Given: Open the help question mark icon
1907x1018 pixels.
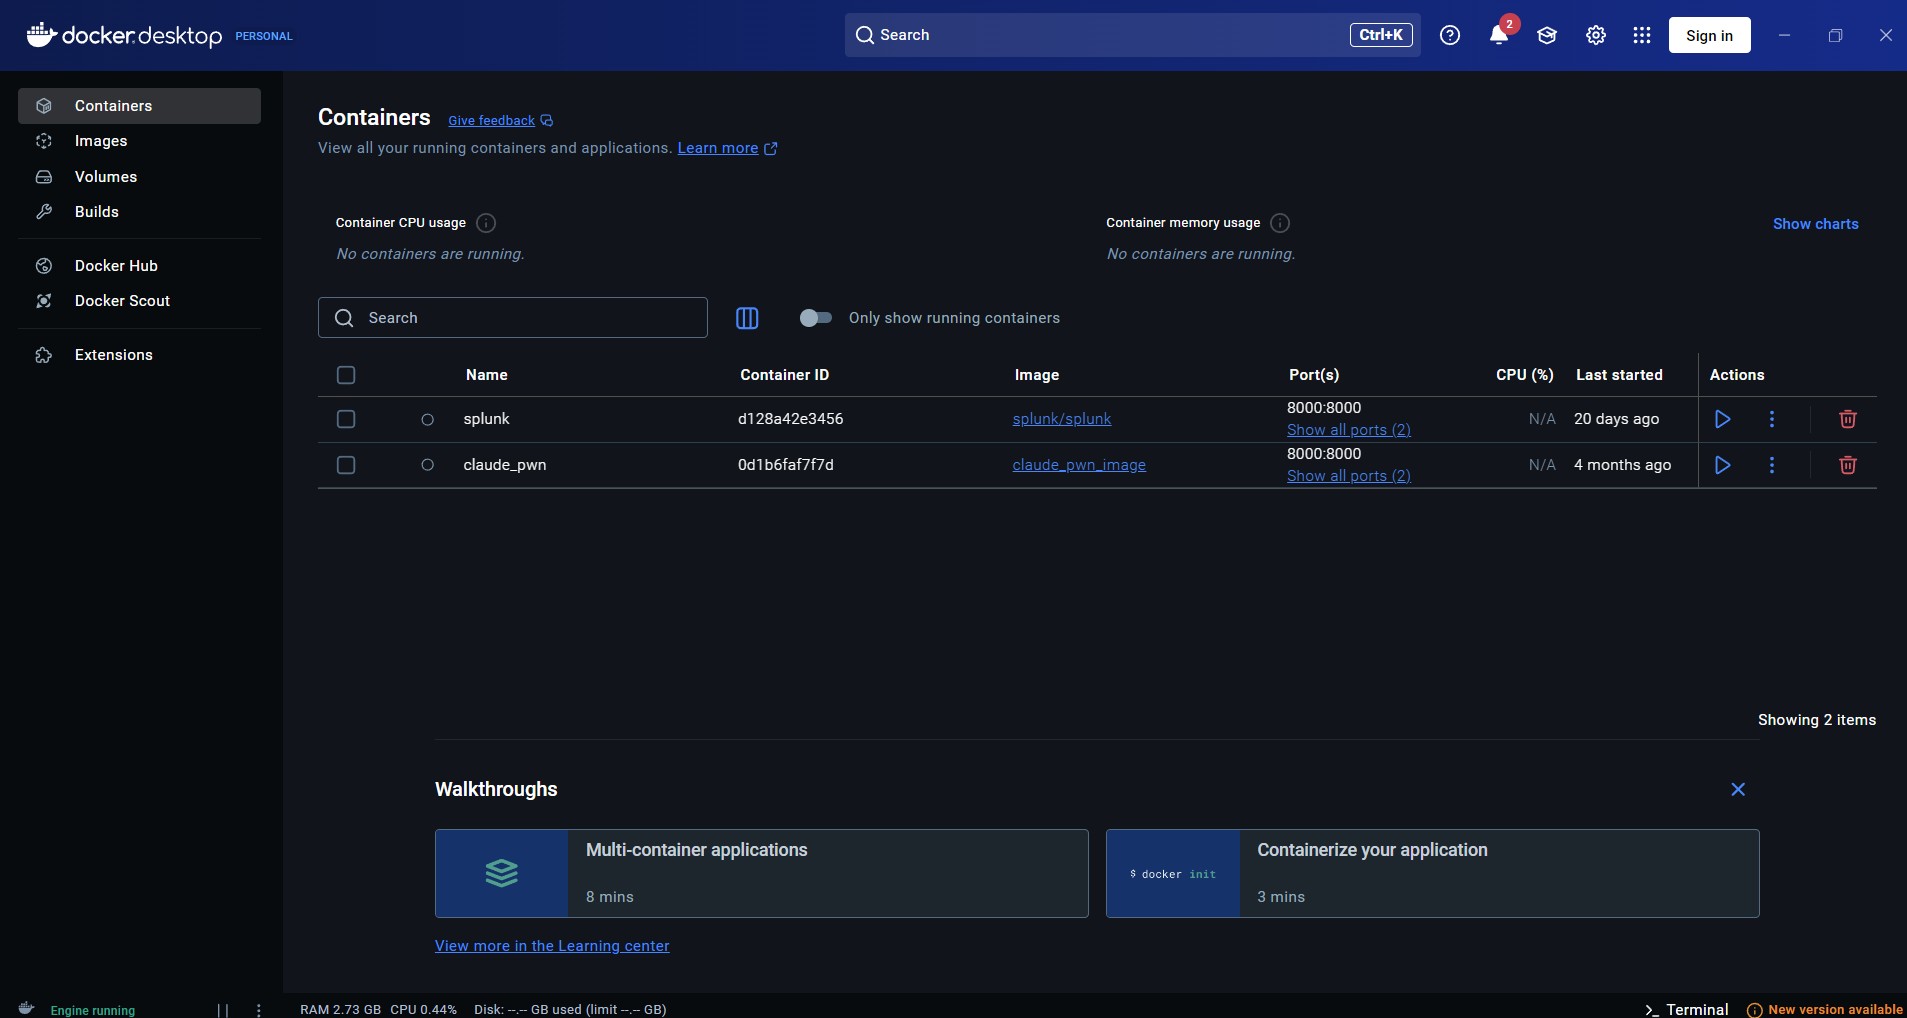Looking at the screenshot, I should coord(1449,35).
